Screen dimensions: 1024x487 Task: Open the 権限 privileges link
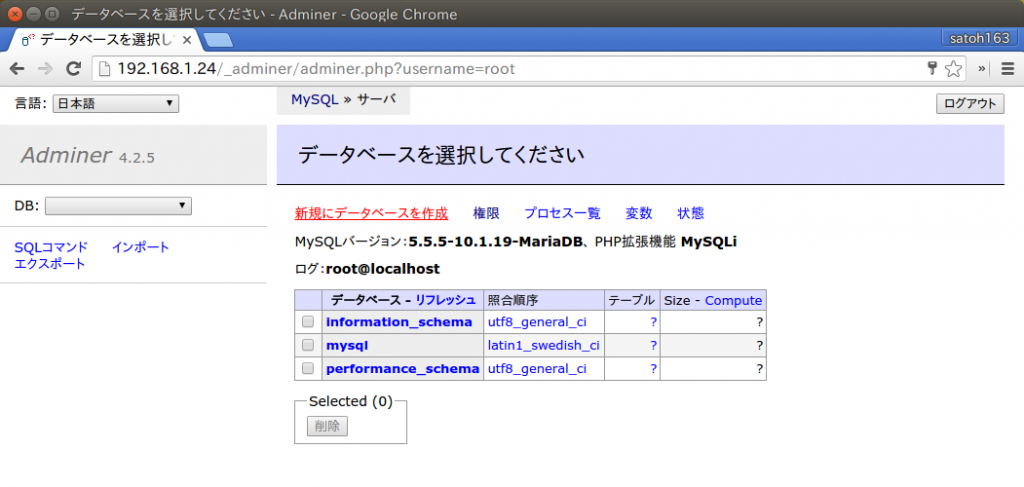click(x=486, y=213)
